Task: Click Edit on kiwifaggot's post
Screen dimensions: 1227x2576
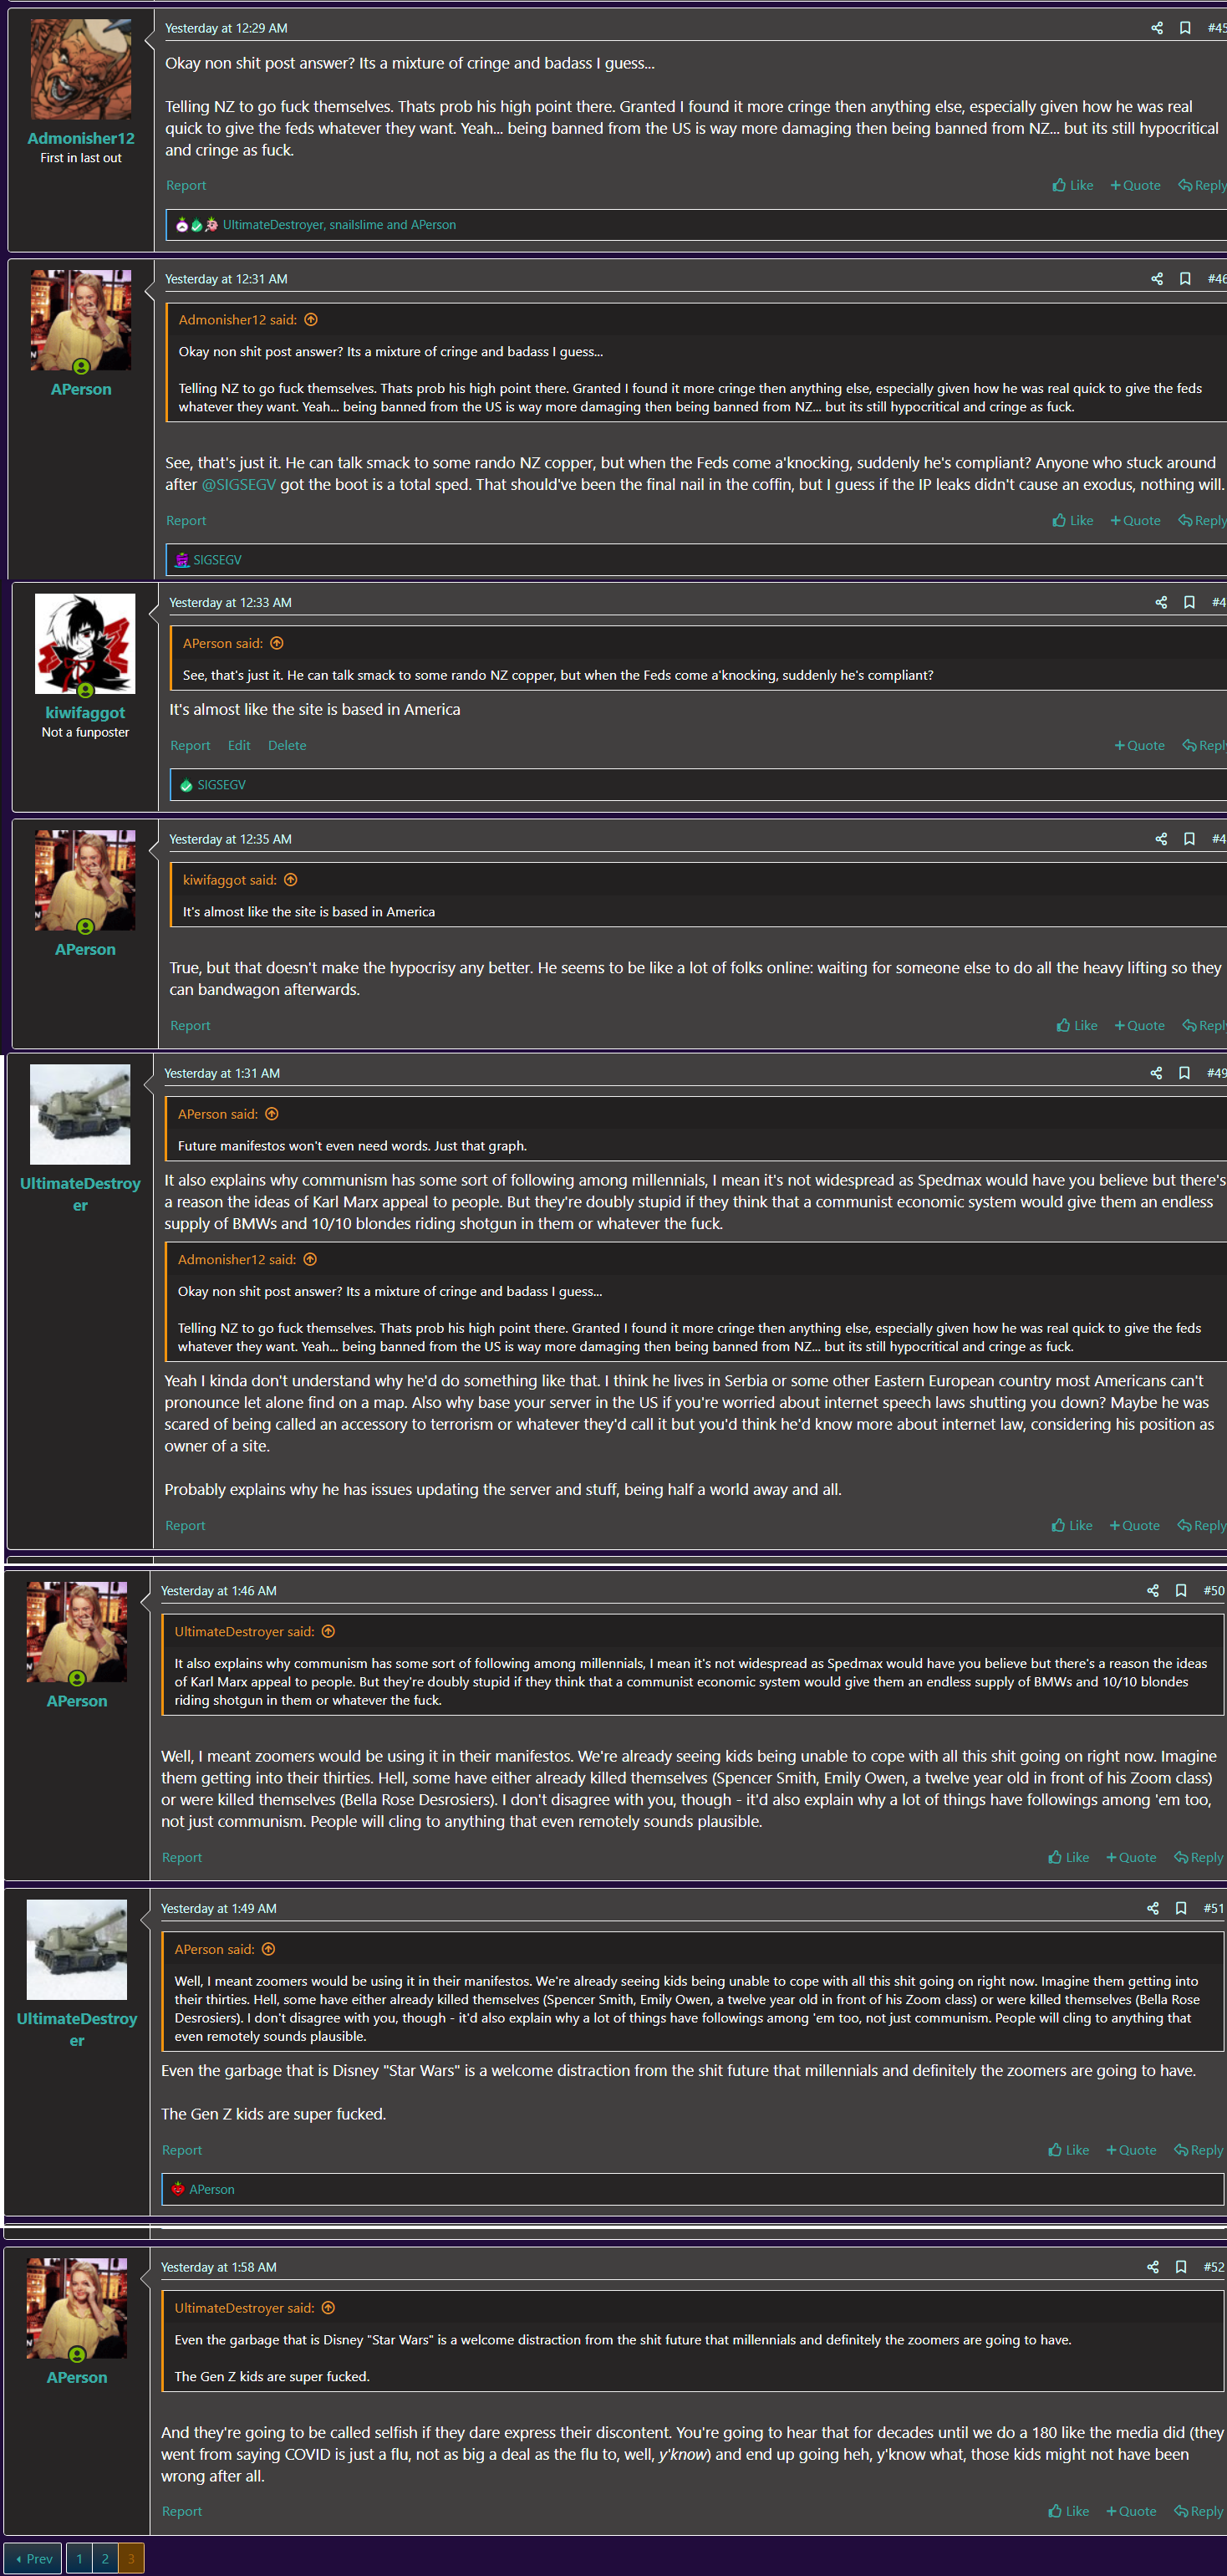Action: pyautogui.click(x=239, y=746)
